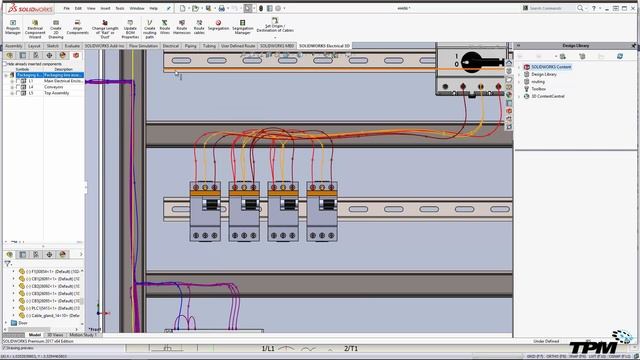Image resolution: width=640 pixels, height=360 pixels.
Task: Click the New document icon
Action: pyautogui.click(x=182, y=8)
